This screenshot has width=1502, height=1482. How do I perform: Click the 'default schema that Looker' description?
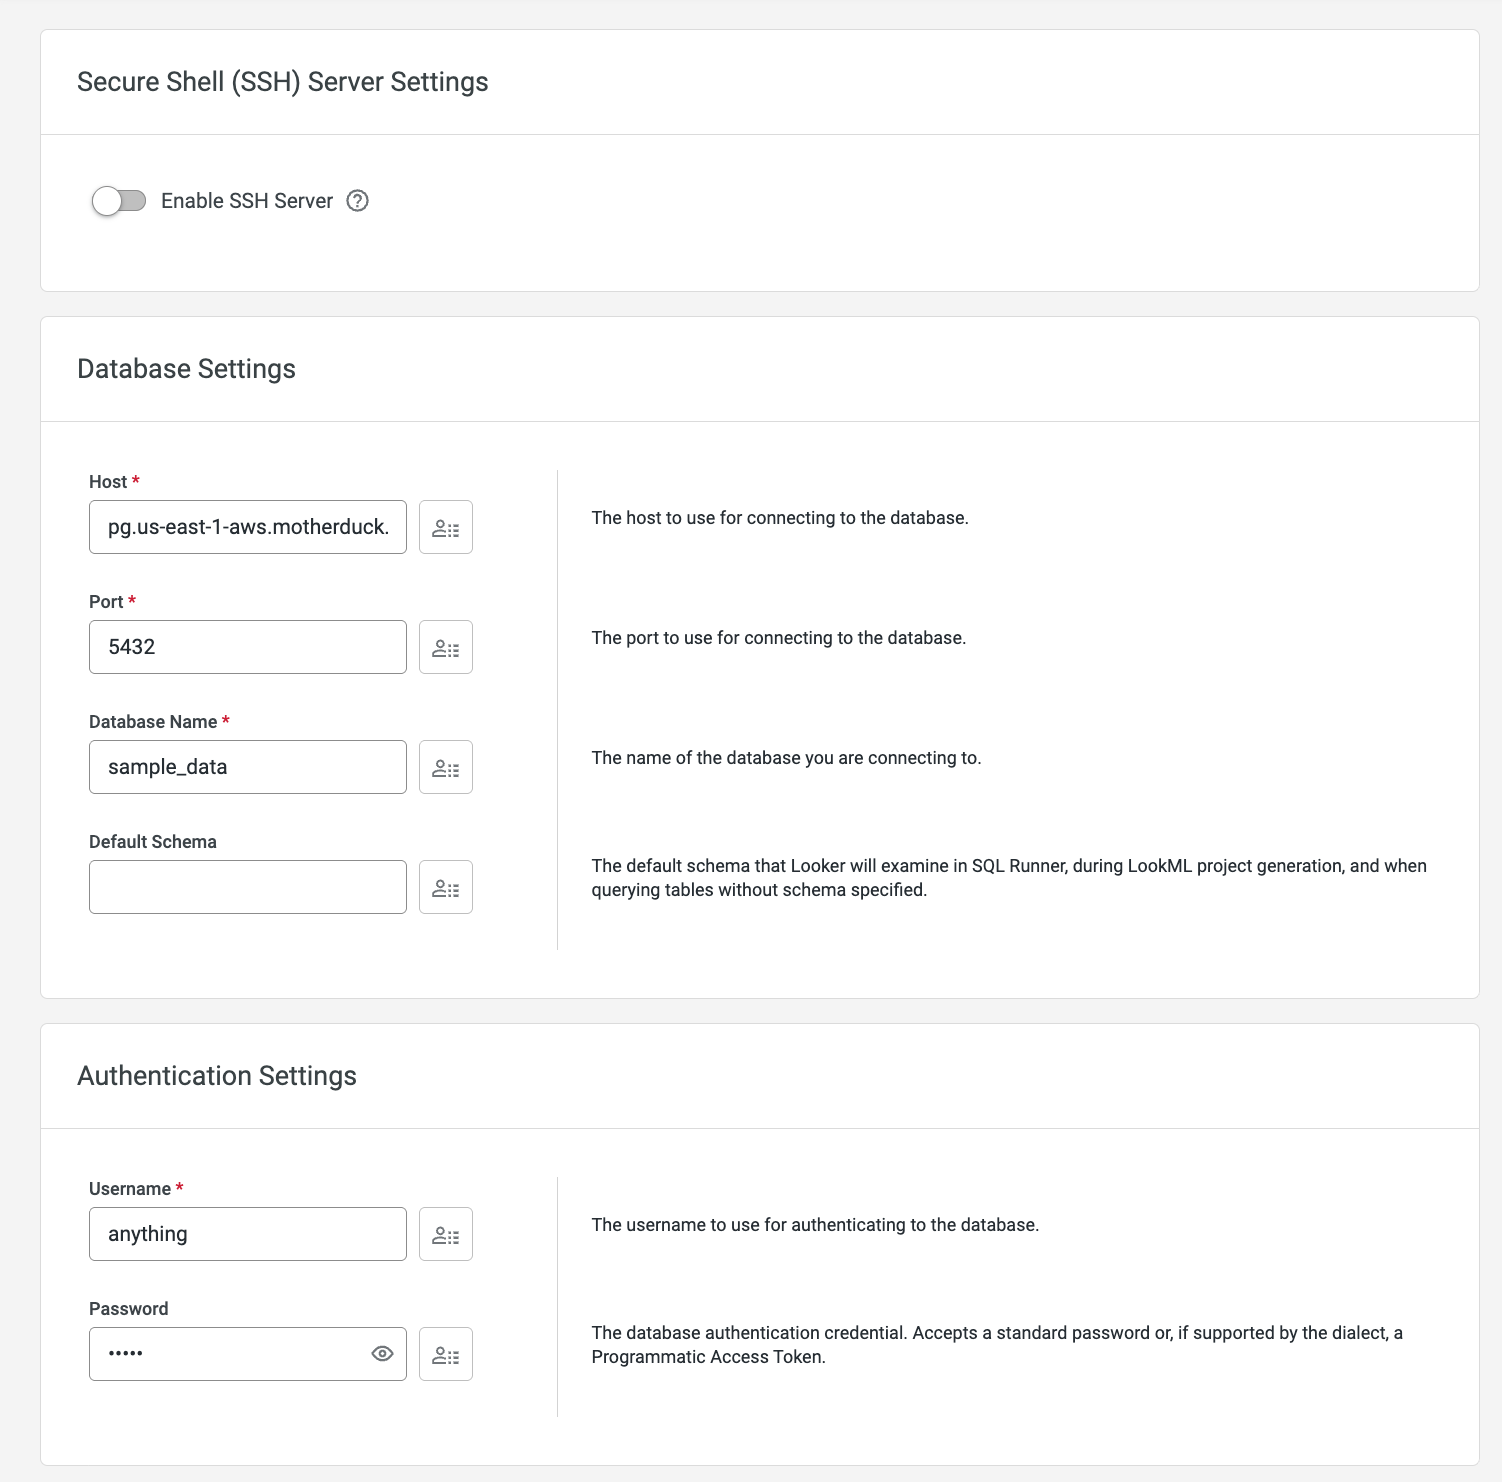1009,878
